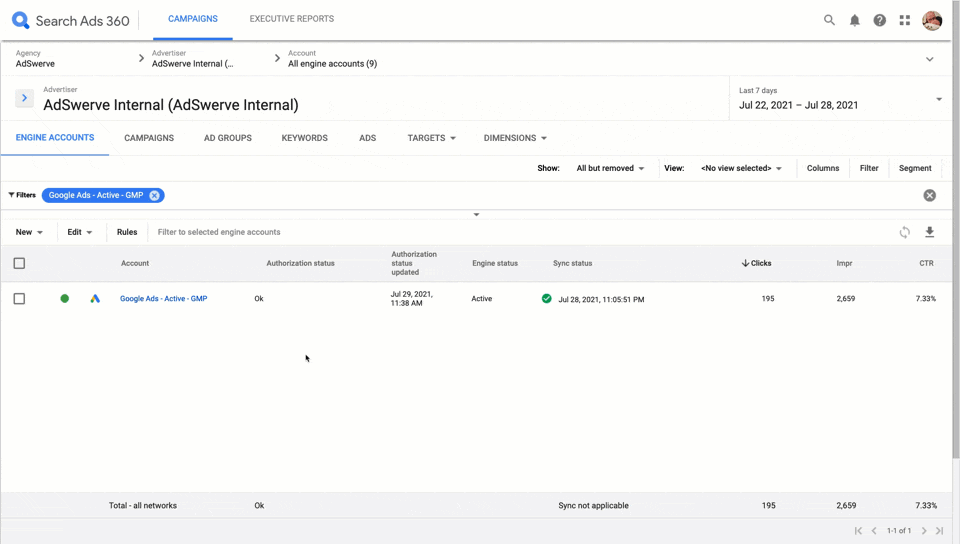Sort by the Impr column header
The height and width of the screenshot is (544, 960).
(844, 263)
